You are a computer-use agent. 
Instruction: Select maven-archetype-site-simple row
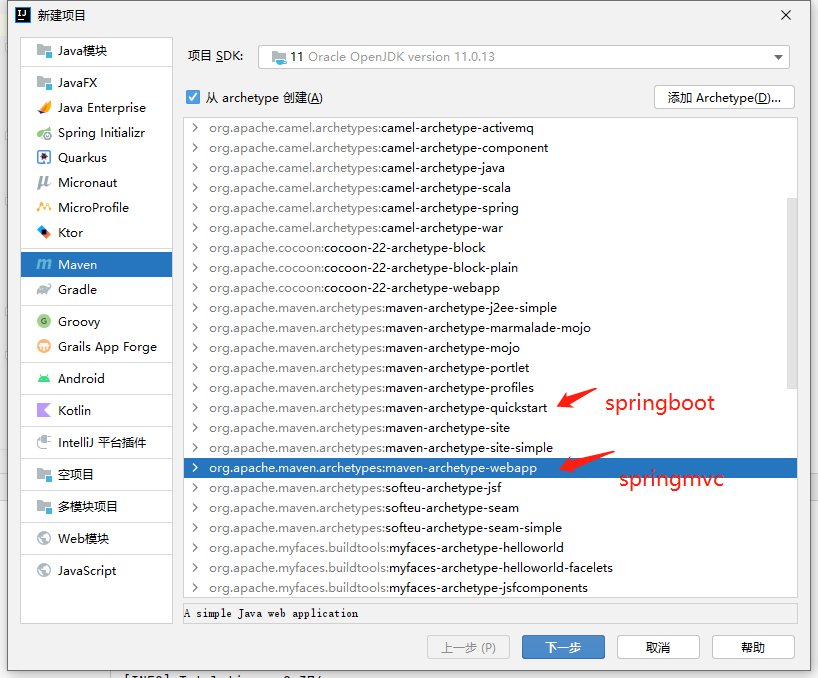point(490,447)
